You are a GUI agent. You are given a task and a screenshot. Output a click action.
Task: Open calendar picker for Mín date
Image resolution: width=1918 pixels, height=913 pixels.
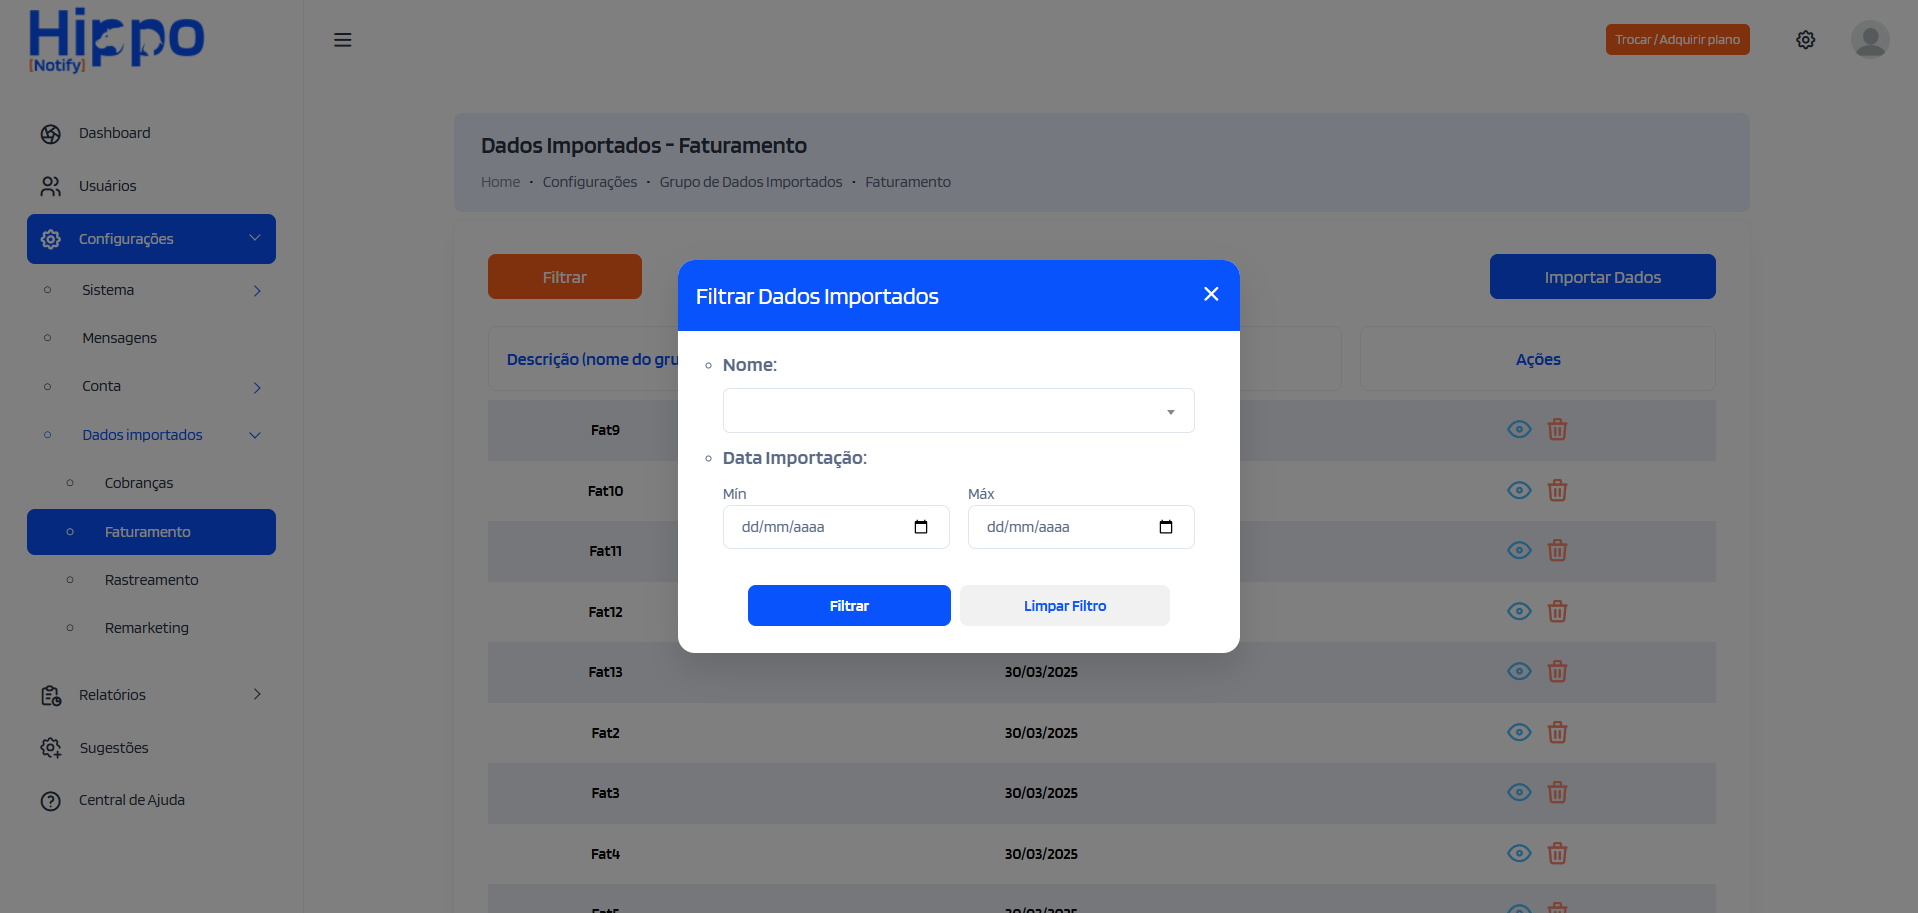(x=921, y=527)
